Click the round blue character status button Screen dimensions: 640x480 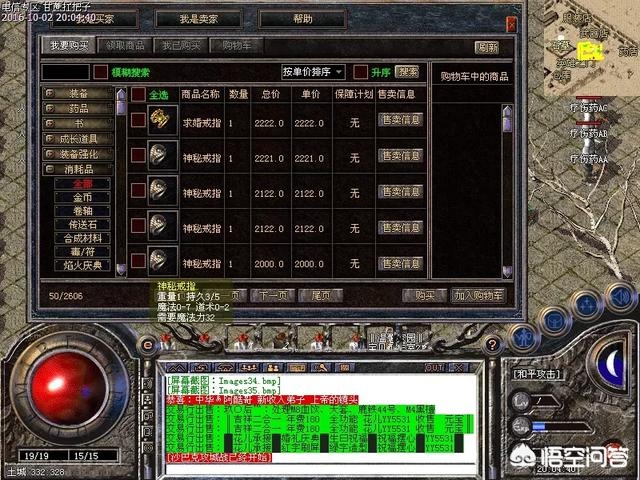(x=524, y=339)
